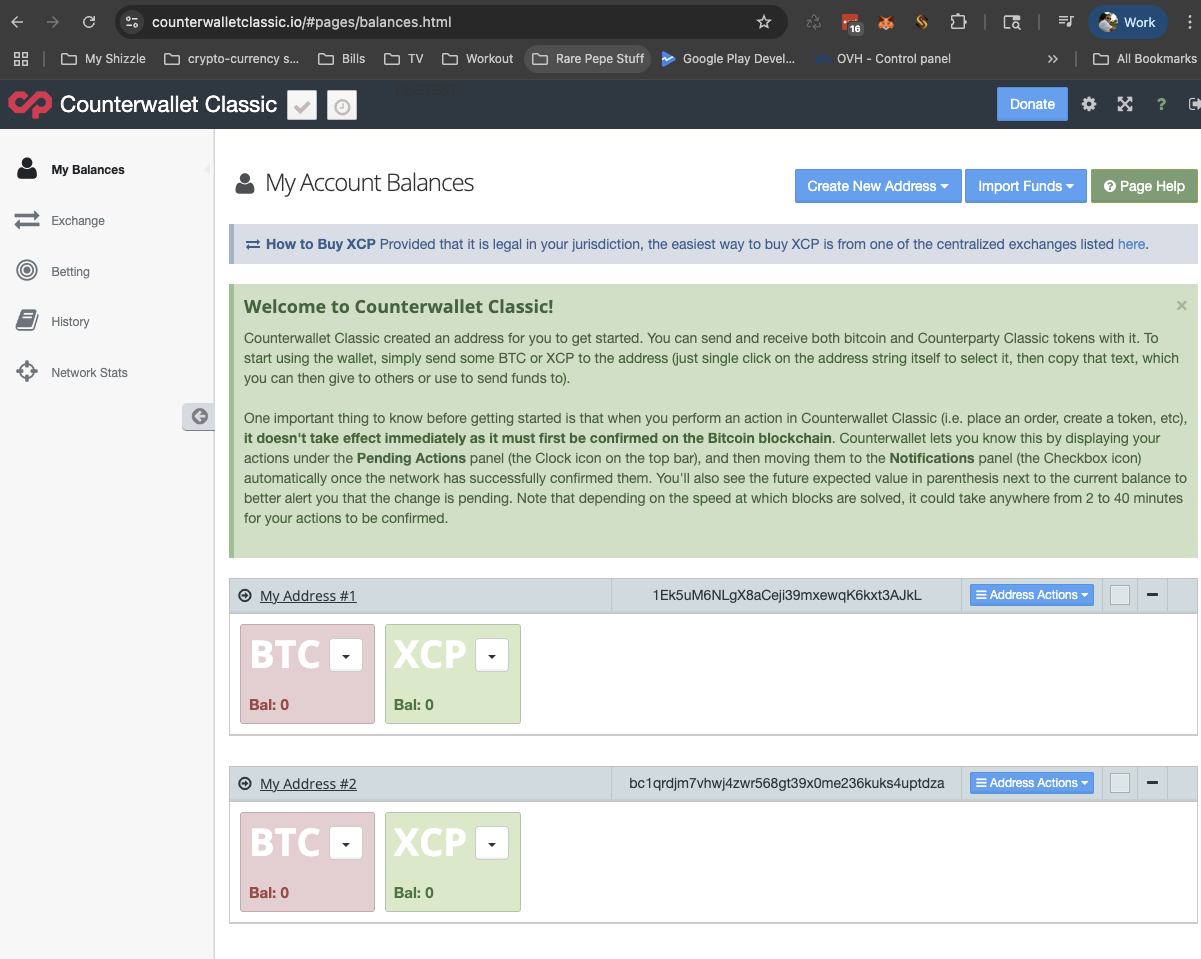1201x959 pixels.
Task: Follow the 'here' exchanges link
Action: [1131, 244]
